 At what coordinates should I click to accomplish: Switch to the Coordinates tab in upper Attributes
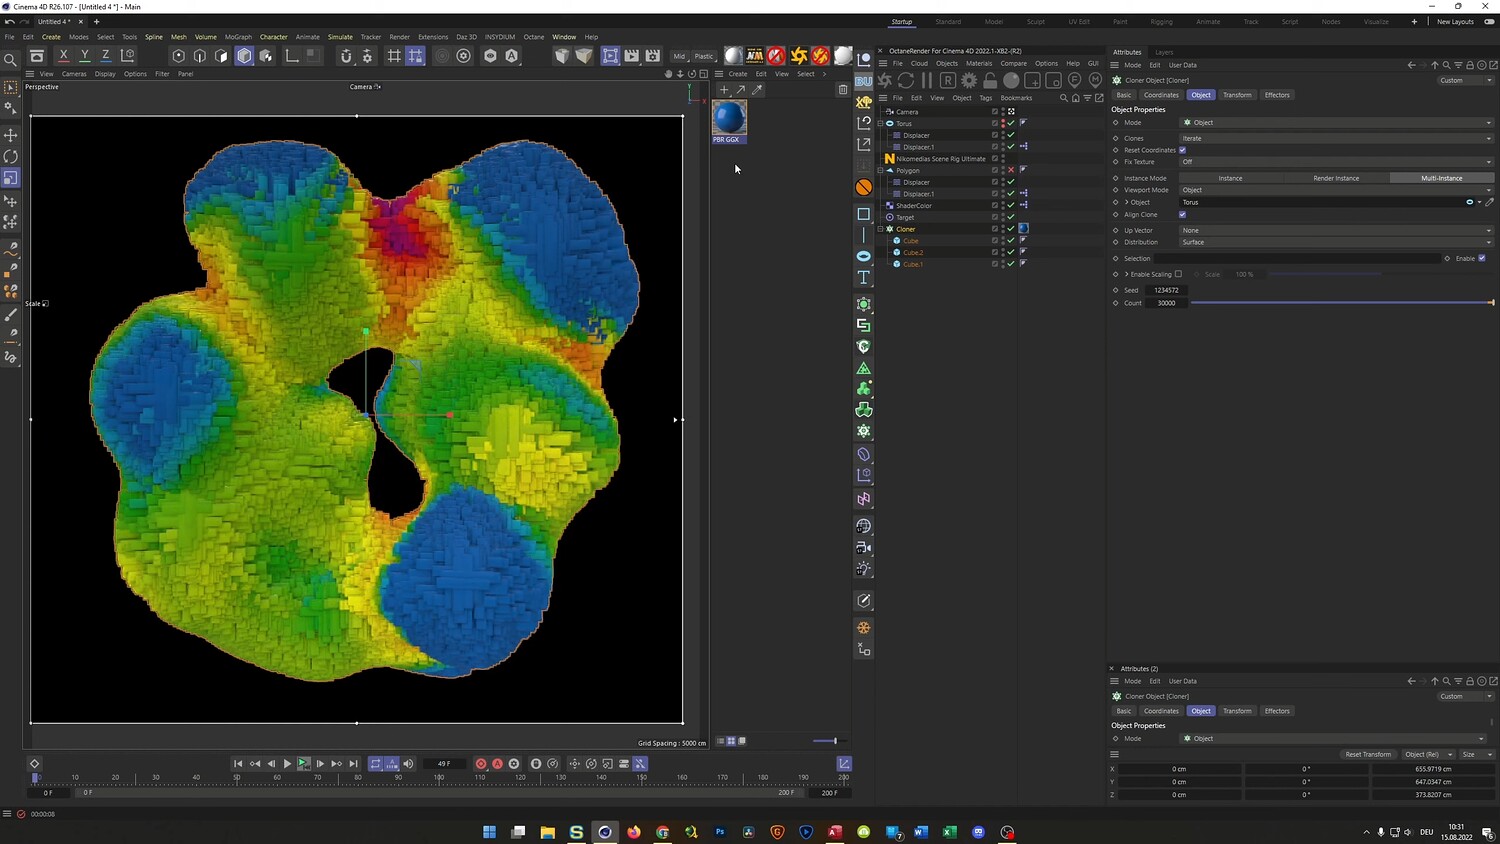(x=1161, y=95)
